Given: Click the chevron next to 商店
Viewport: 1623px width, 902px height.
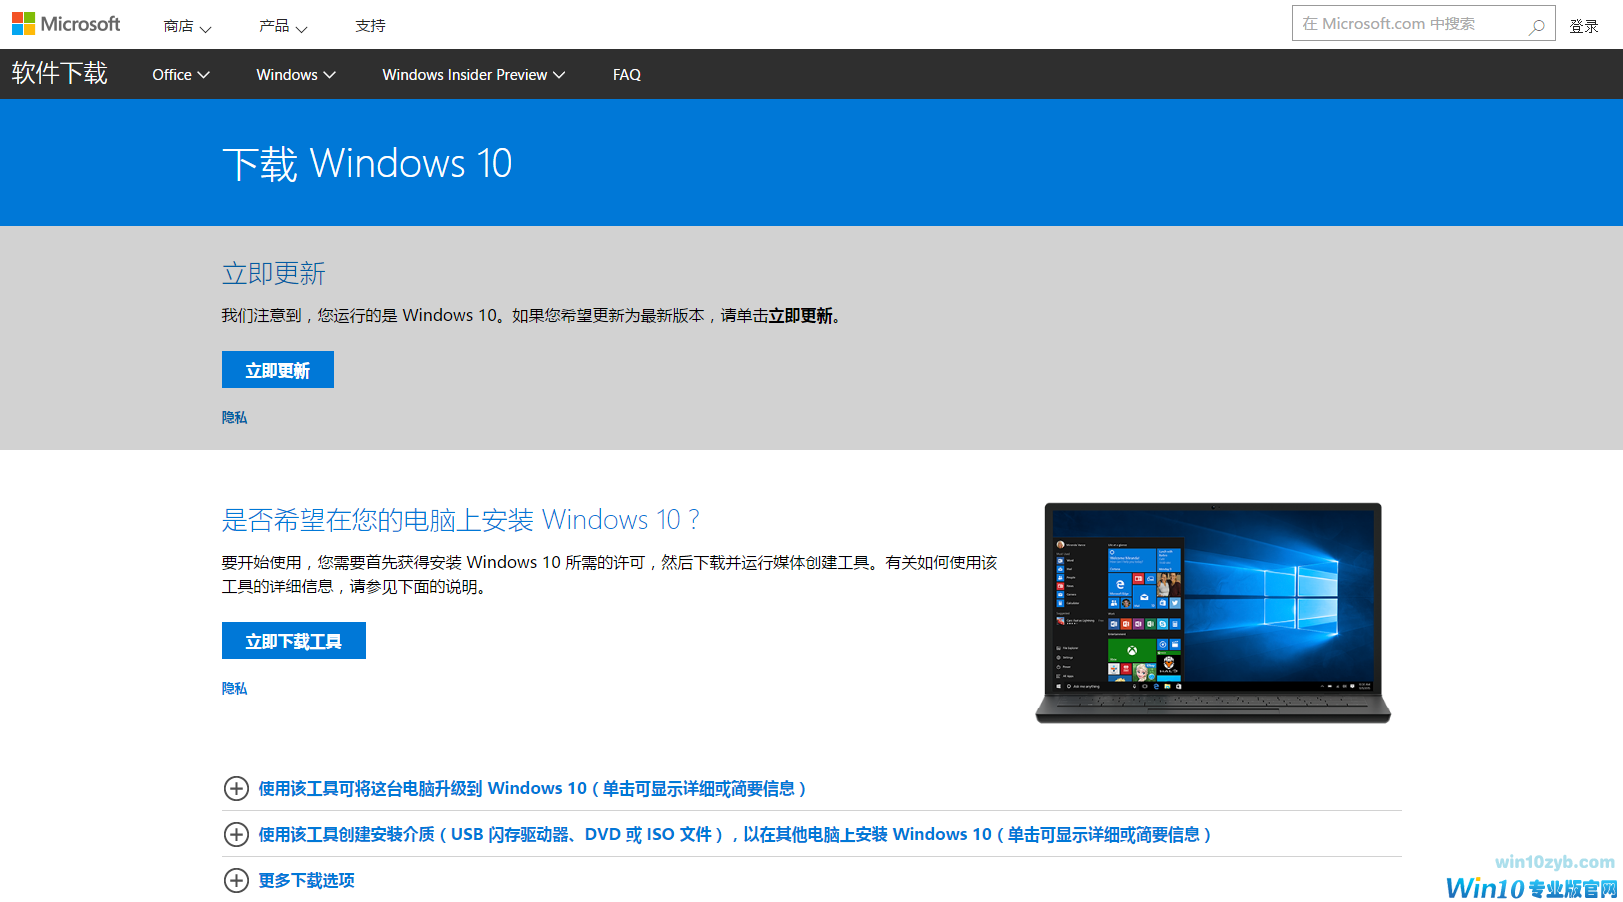Looking at the screenshot, I should [x=208, y=28].
